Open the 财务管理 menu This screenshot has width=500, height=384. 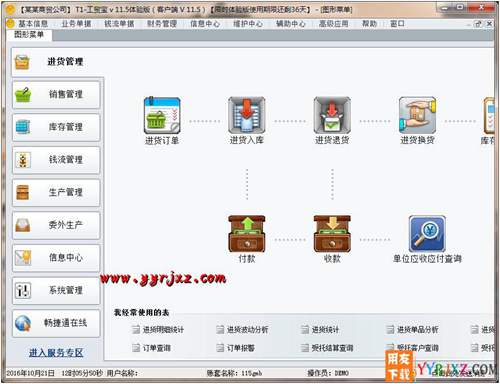(162, 24)
